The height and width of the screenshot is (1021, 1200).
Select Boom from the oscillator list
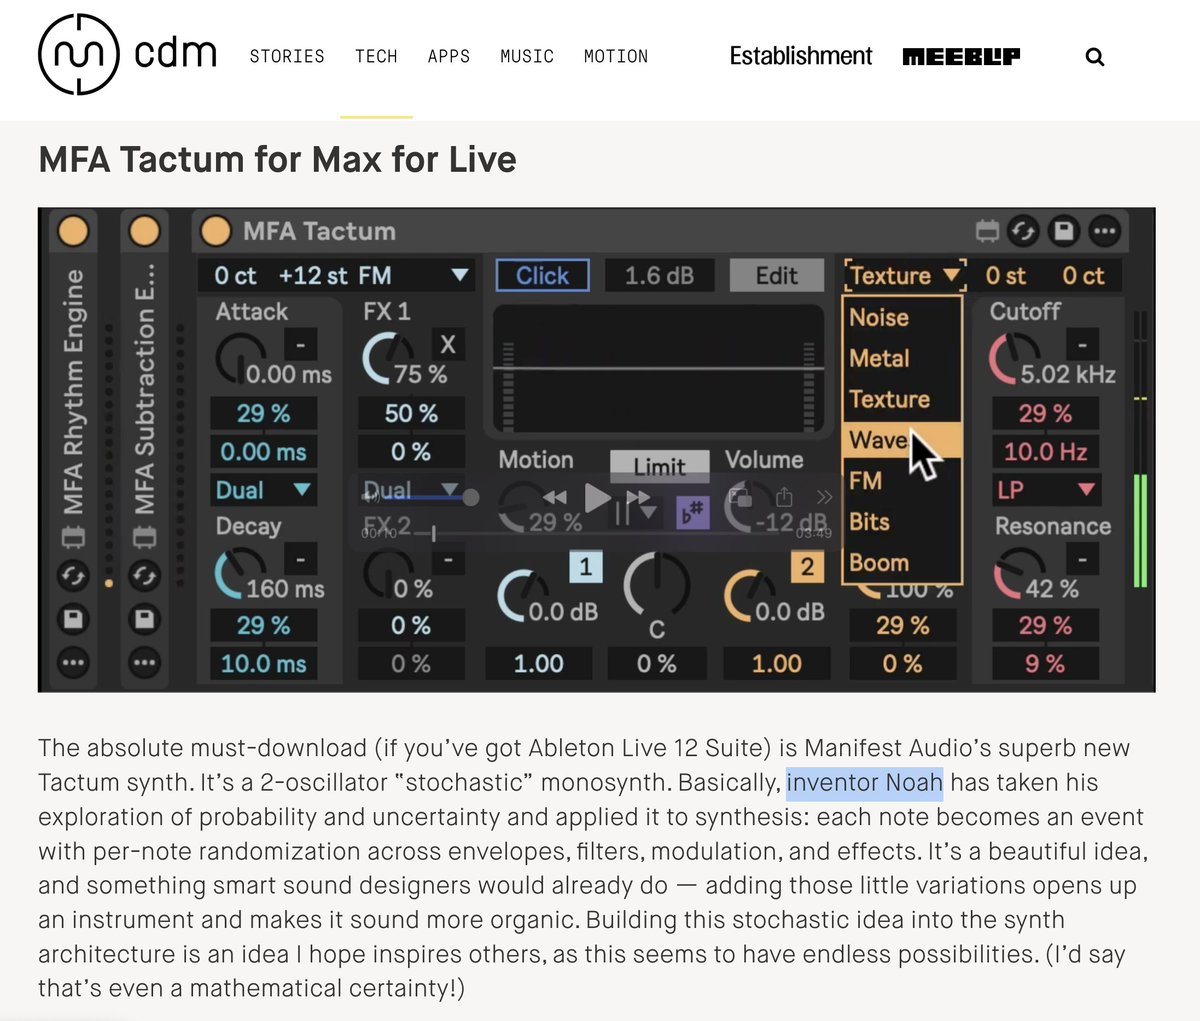coord(902,563)
